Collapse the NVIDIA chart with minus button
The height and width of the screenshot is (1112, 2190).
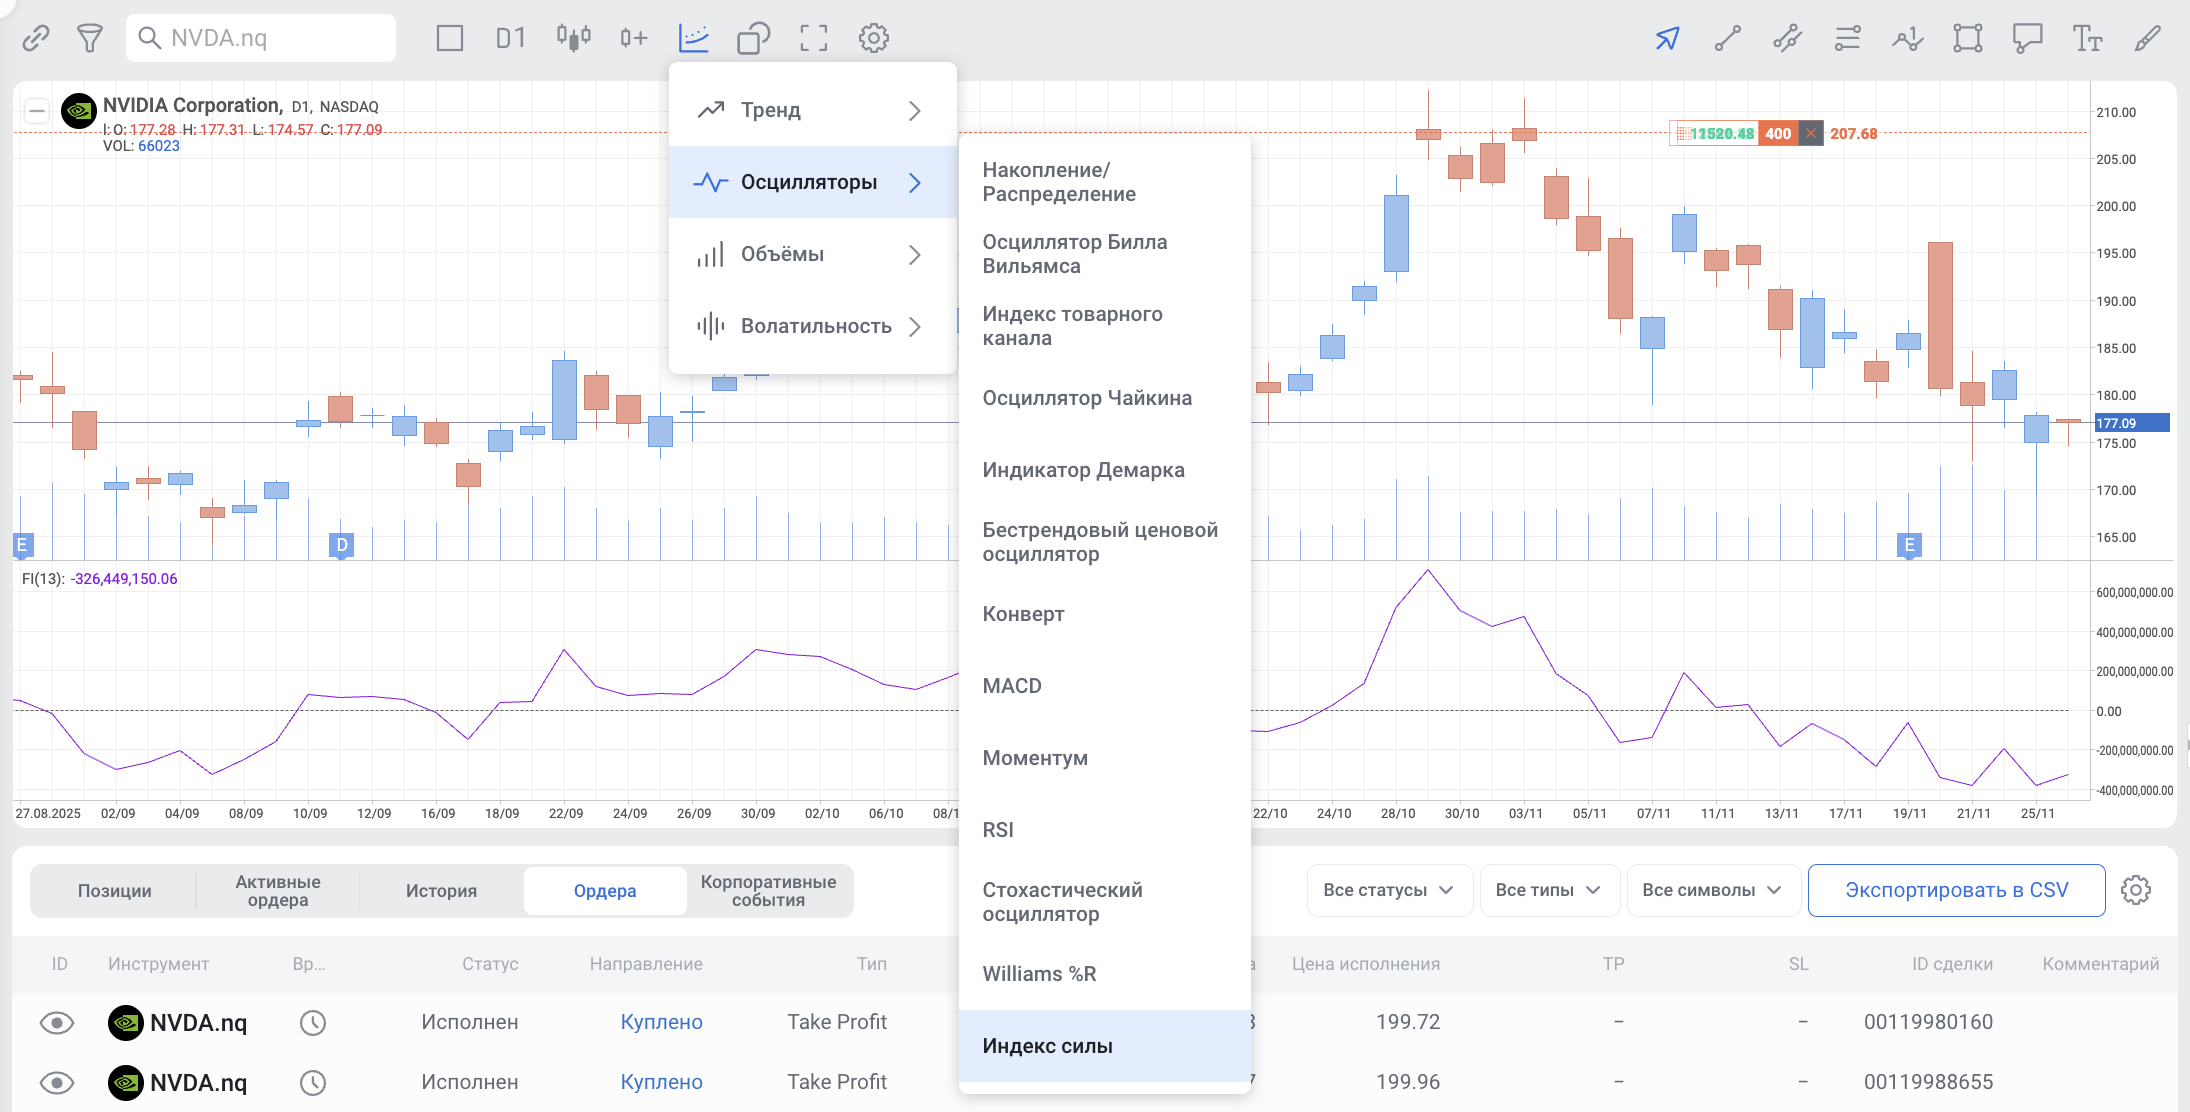point(37,110)
